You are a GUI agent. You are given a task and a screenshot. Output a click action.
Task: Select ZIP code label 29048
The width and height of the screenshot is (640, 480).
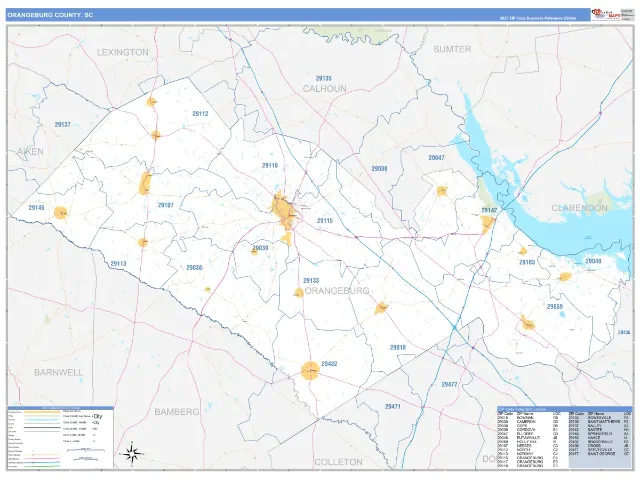click(x=593, y=261)
